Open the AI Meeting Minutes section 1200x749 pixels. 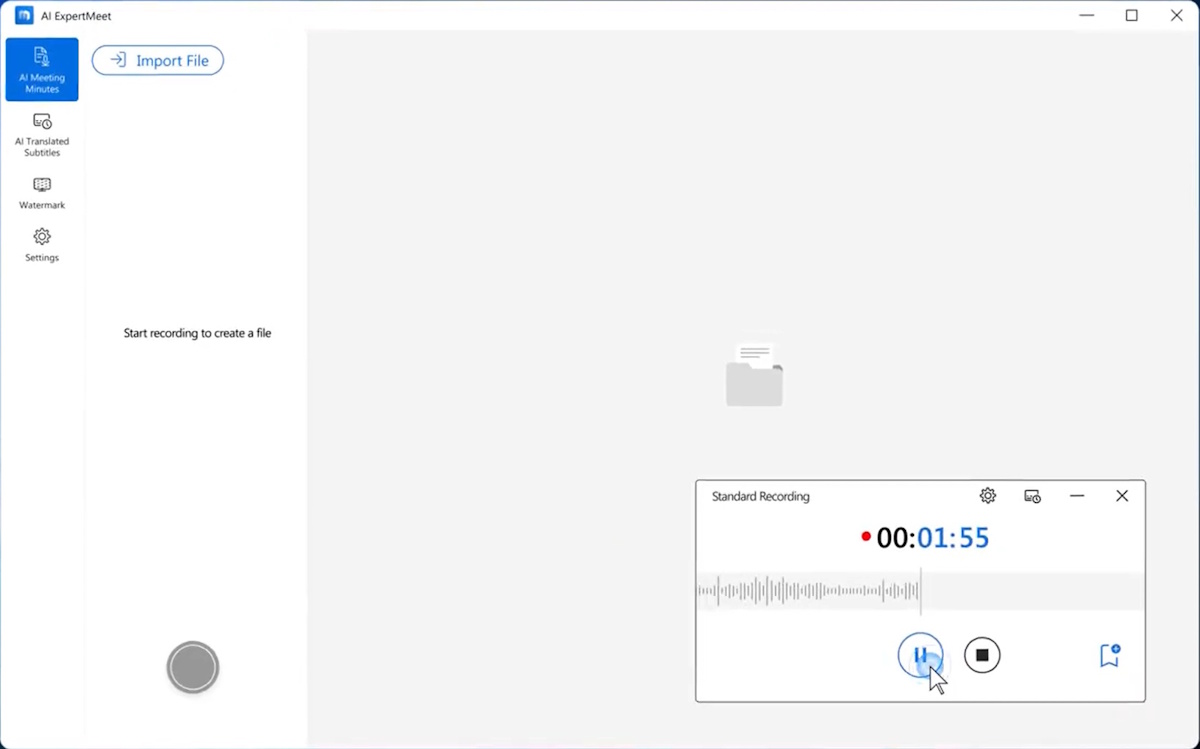tap(42, 70)
